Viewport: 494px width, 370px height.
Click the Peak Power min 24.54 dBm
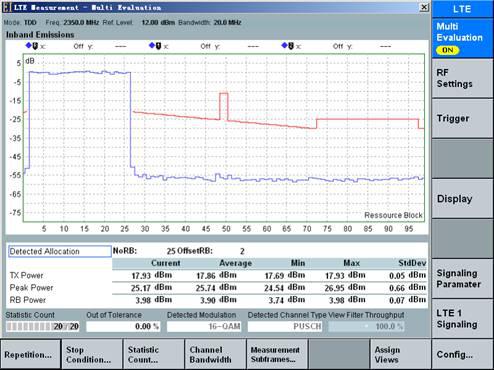click(x=285, y=287)
